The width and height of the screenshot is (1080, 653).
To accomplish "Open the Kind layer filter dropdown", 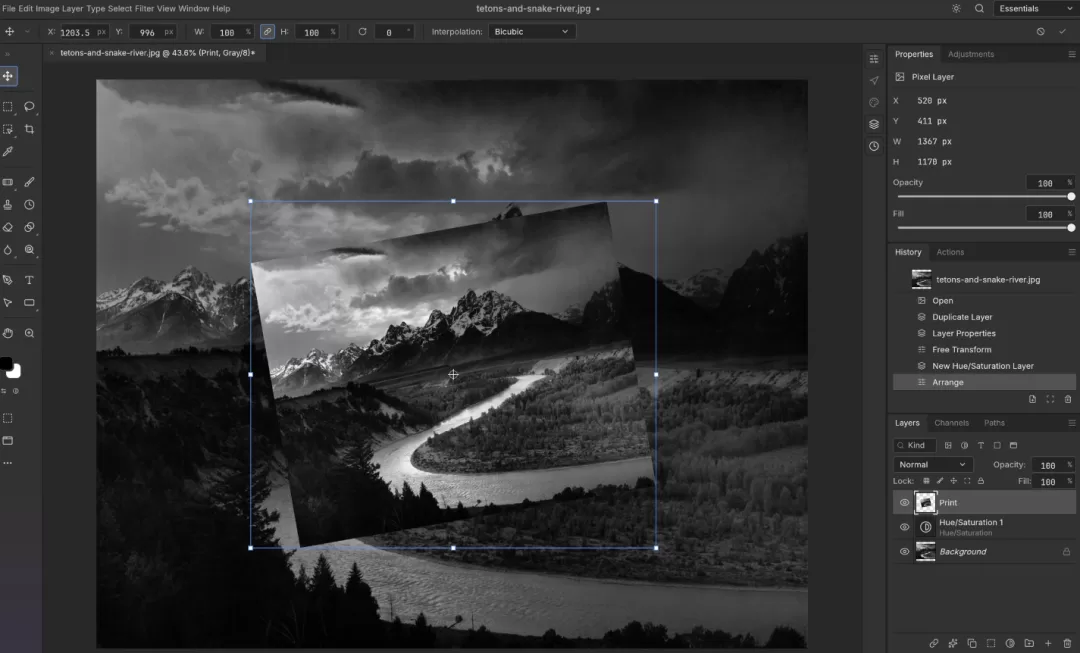I will tap(915, 446).
